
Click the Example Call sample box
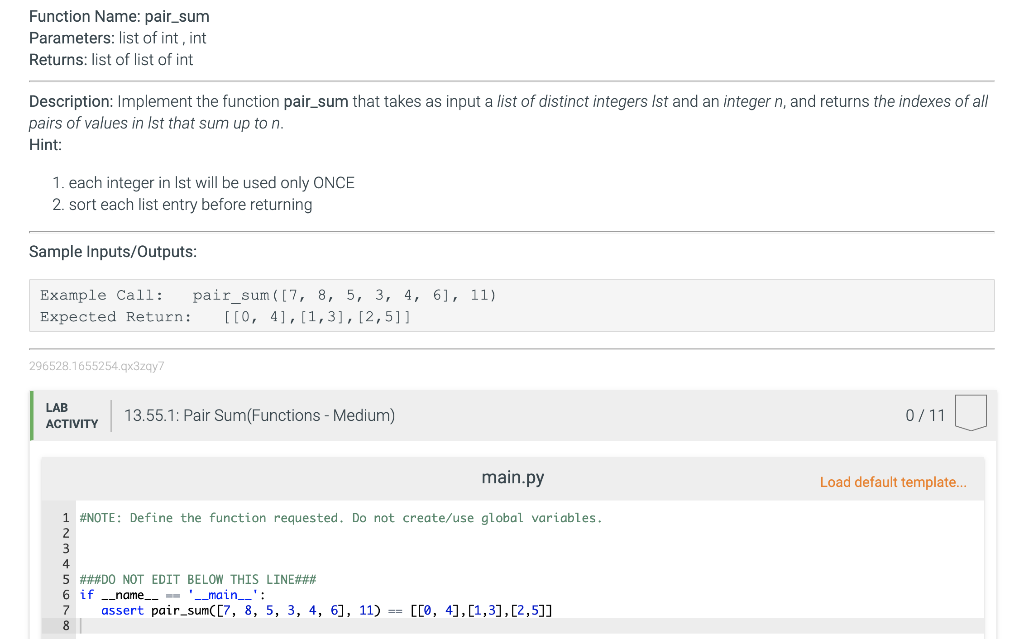tap(270, 295)
